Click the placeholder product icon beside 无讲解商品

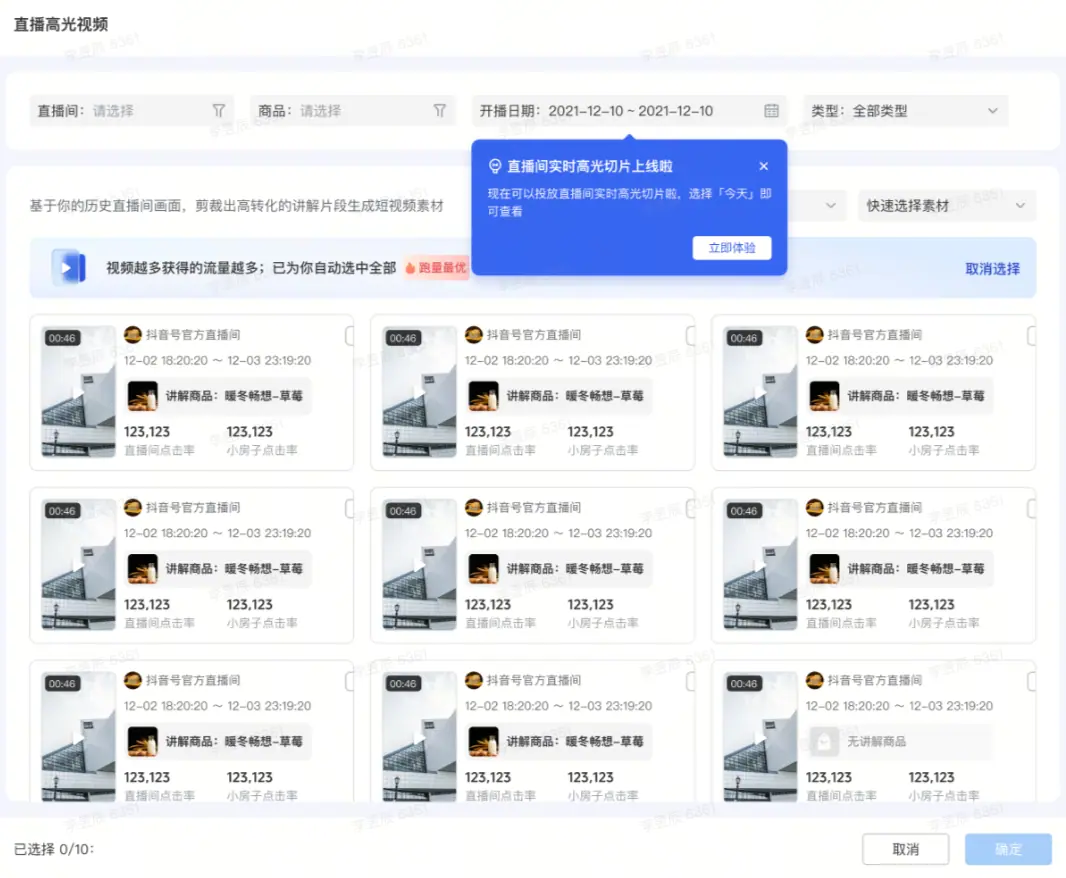pyautogui.click(x=824, y=741)
